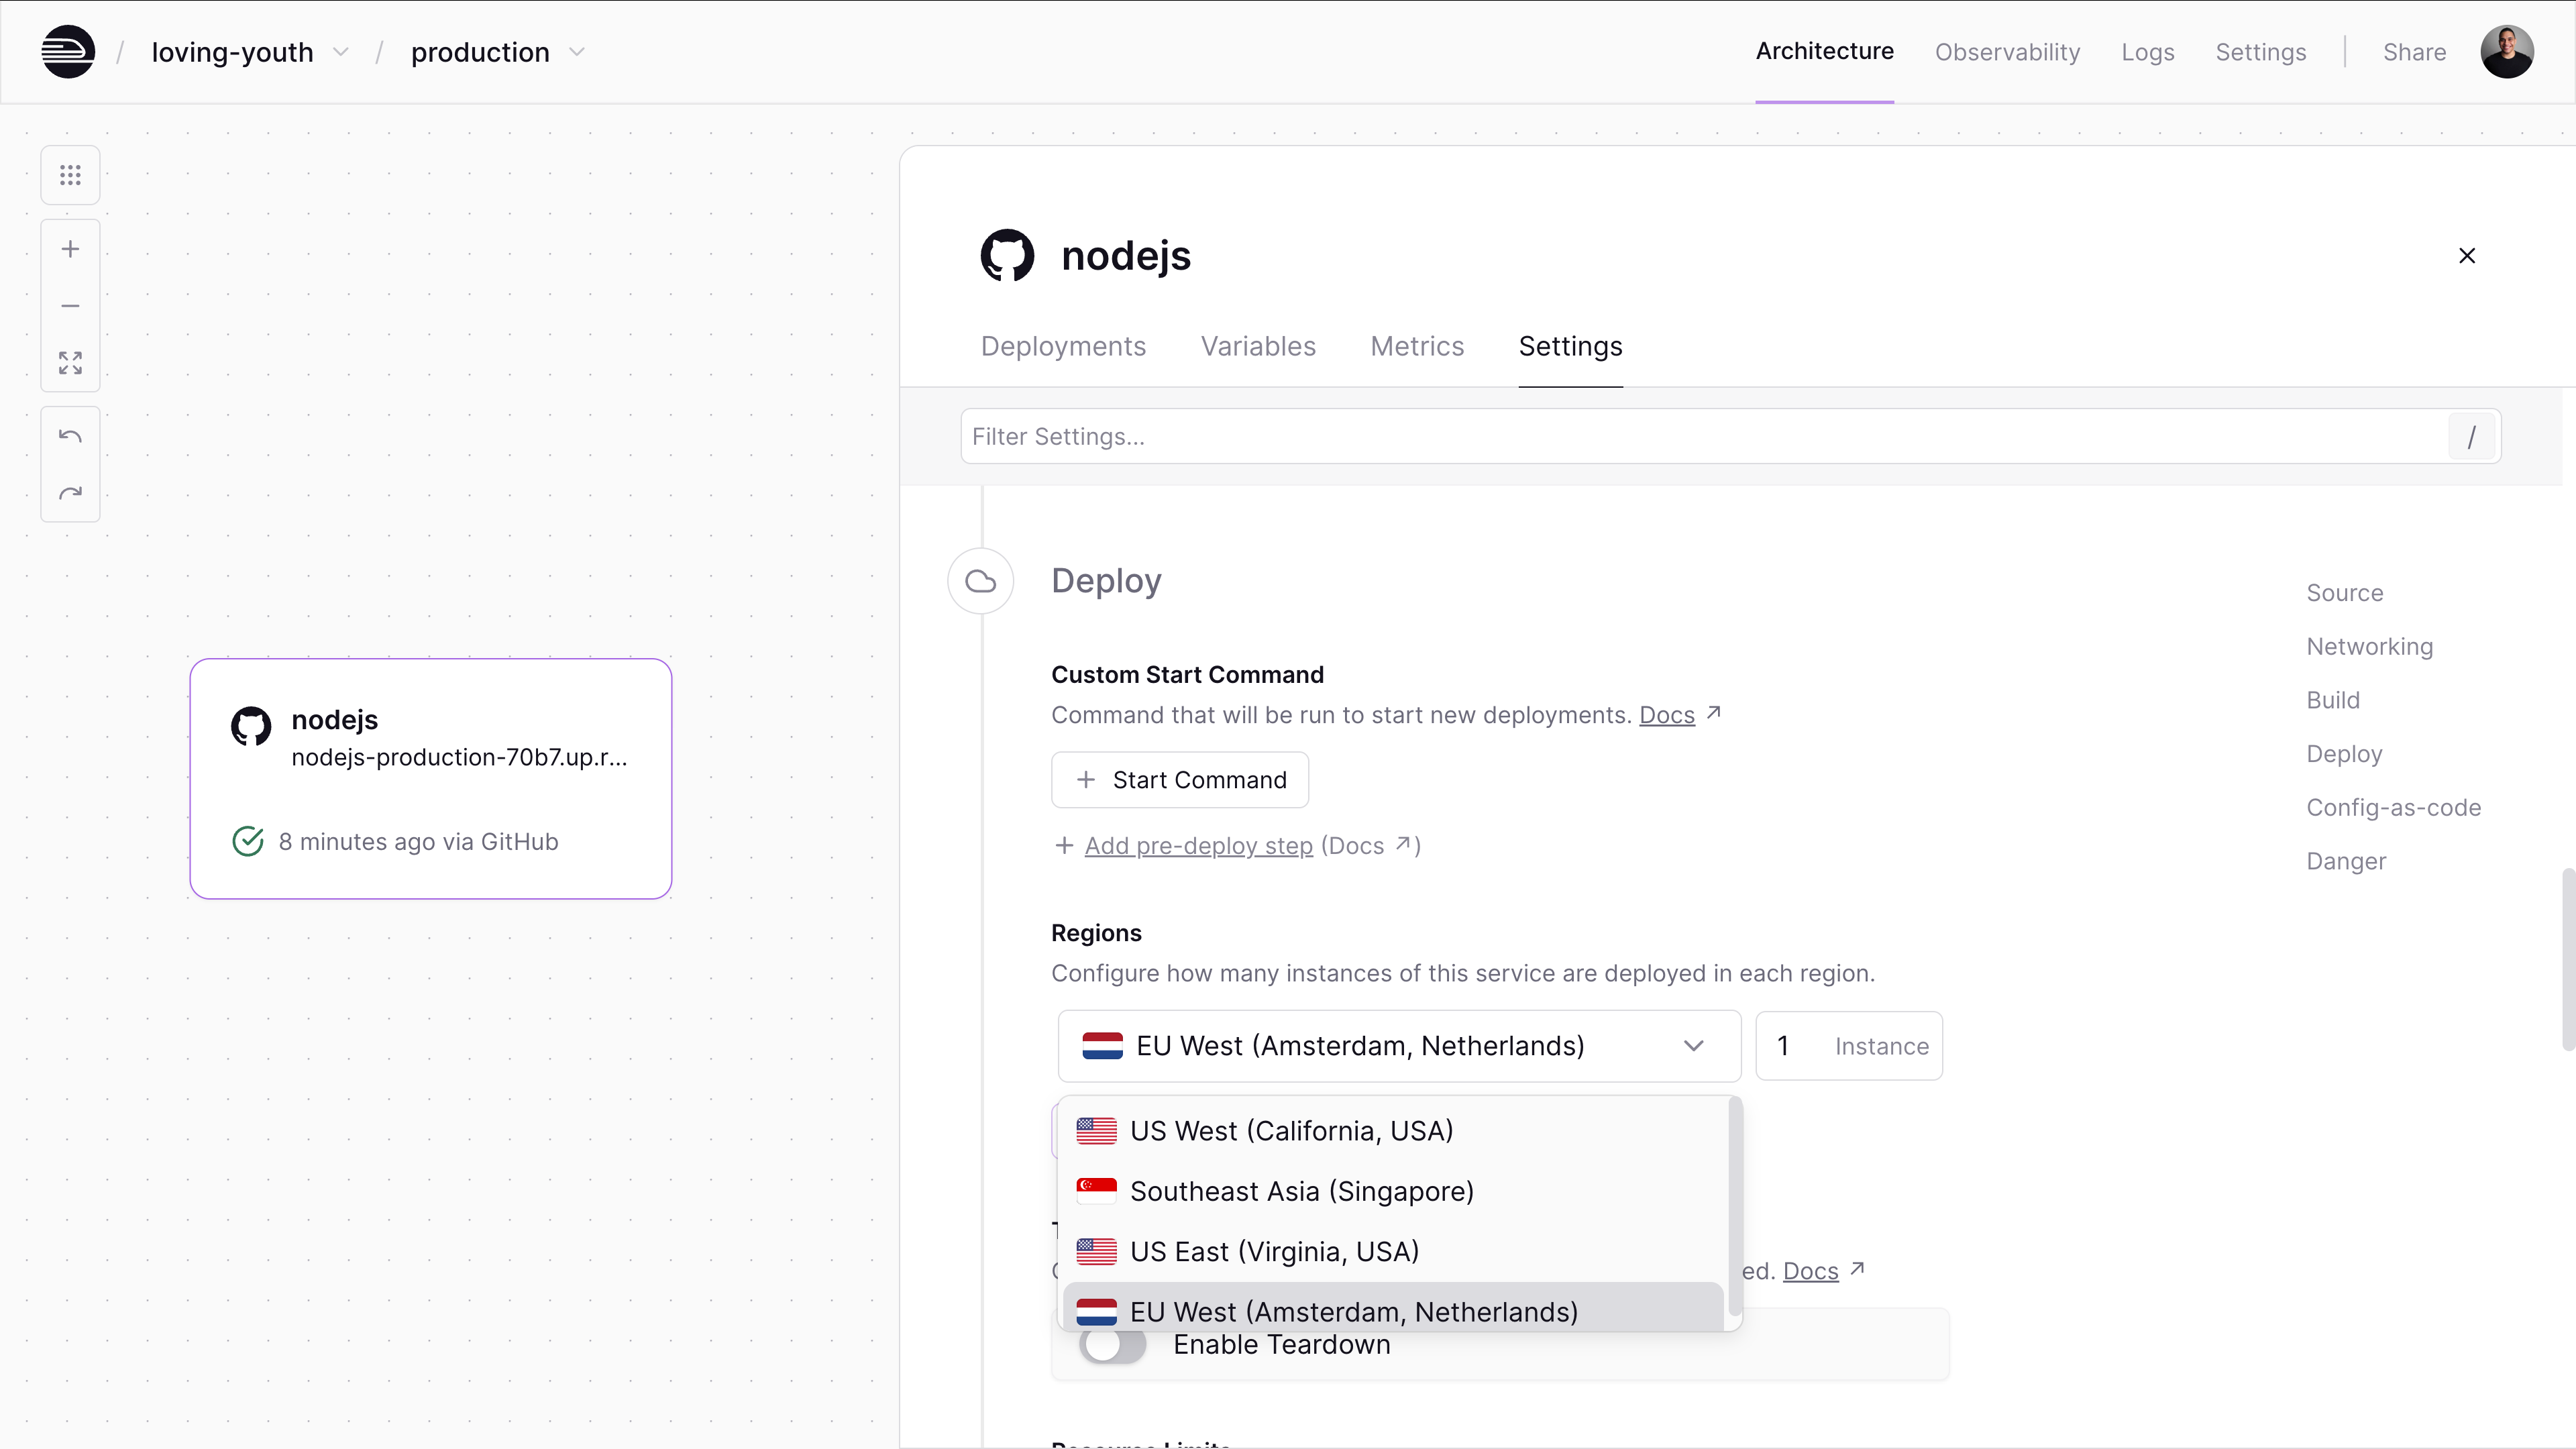Viewport: 2576px width, 1449px height.
Task: Switch to the Metrics tab
Action: pos(1417,346)
